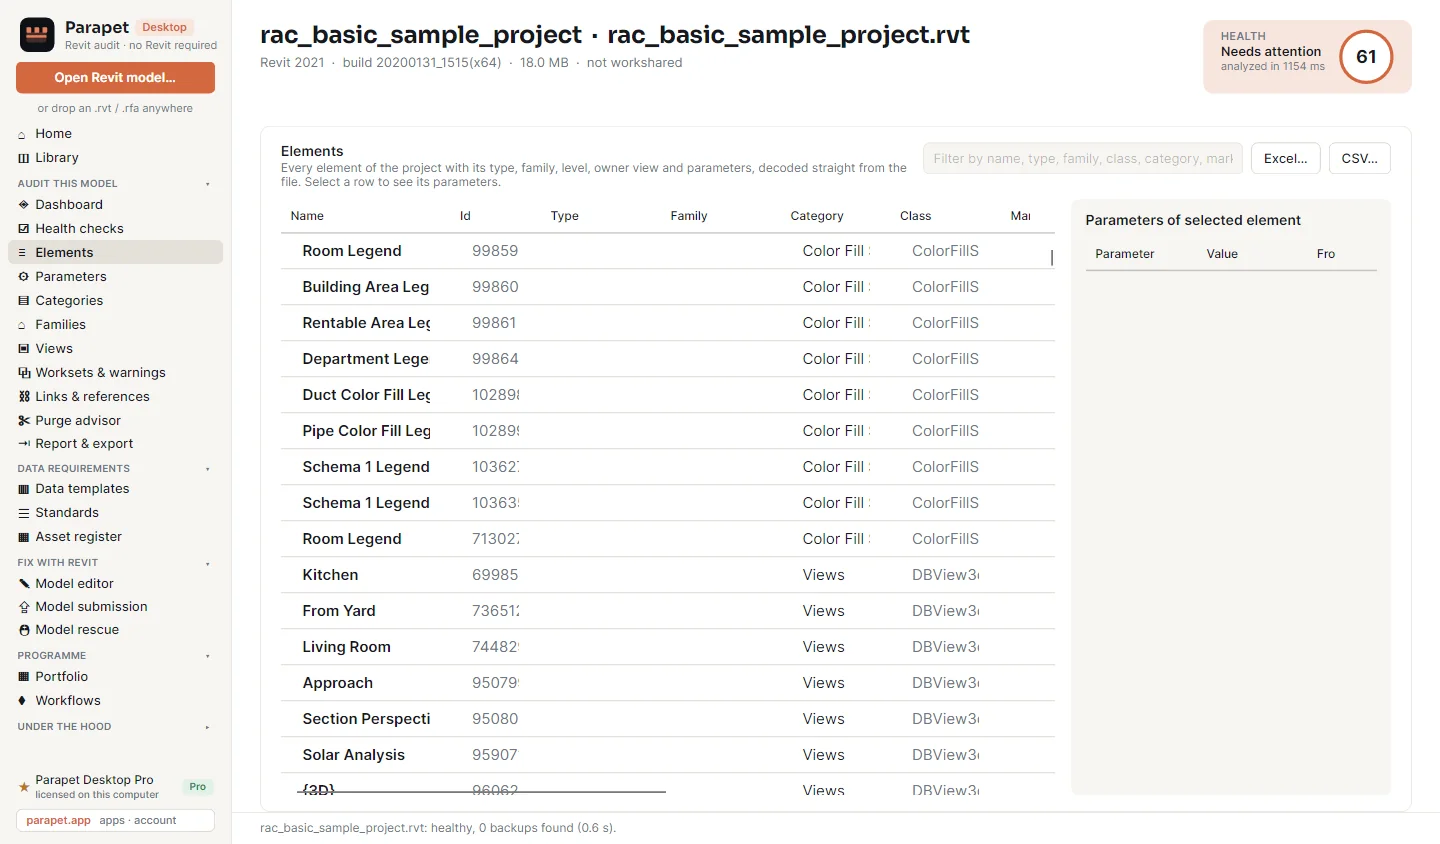Open the Workflows page
The height and width of the screenshot is (844, 1440).
point(115,701)
